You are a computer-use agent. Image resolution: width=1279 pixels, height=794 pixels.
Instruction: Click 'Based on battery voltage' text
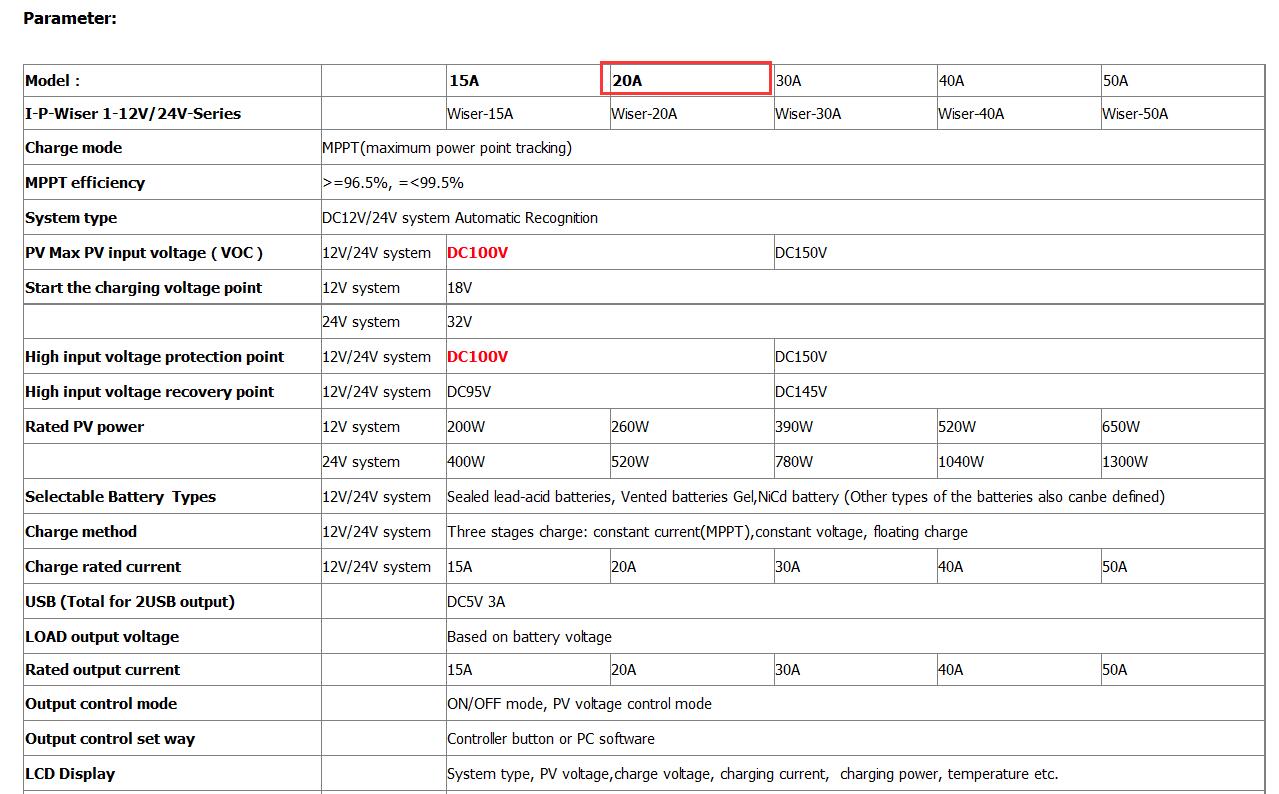tap(529, 637)
